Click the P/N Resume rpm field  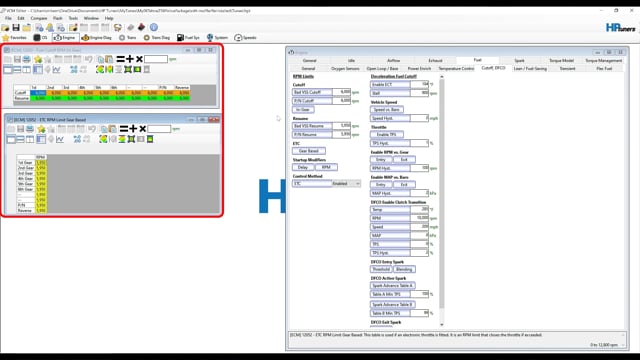342,134
